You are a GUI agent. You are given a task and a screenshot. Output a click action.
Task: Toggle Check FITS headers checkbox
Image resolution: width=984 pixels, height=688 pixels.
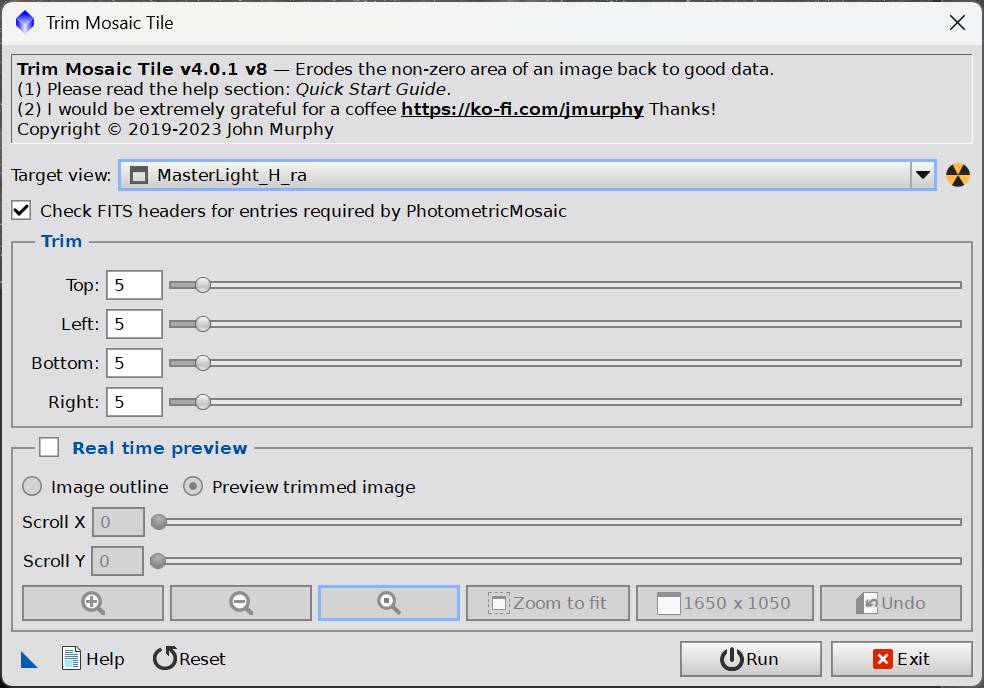click(21, 210)
